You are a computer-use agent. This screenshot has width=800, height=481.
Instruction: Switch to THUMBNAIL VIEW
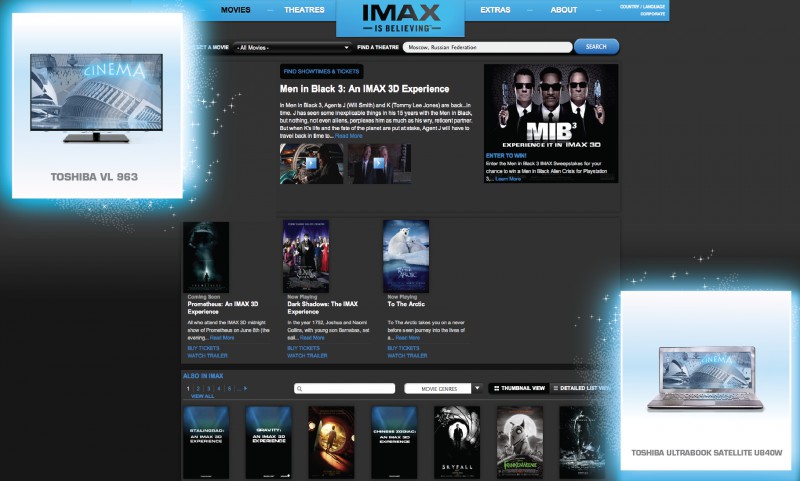point(519,388)
